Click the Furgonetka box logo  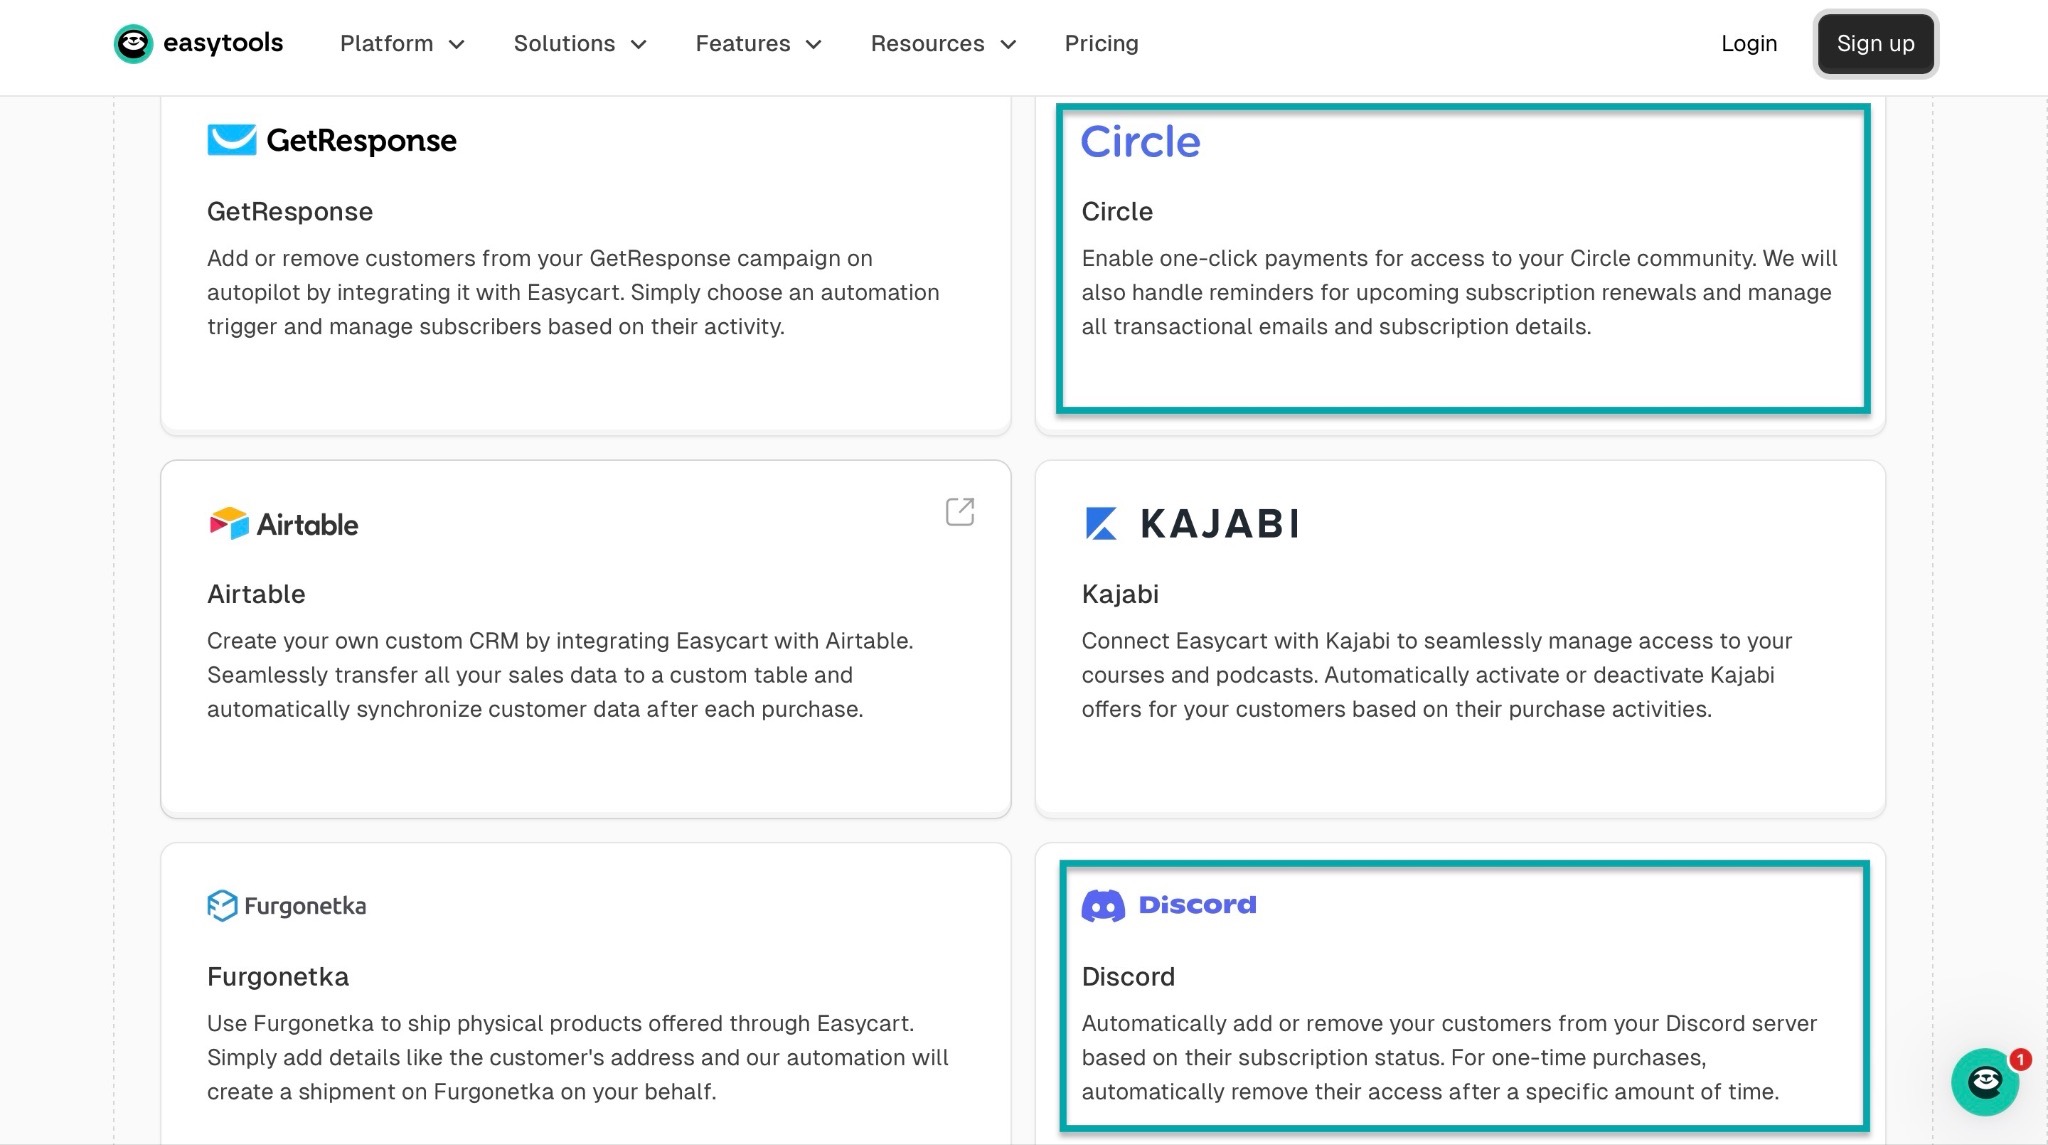pos(222,905)
